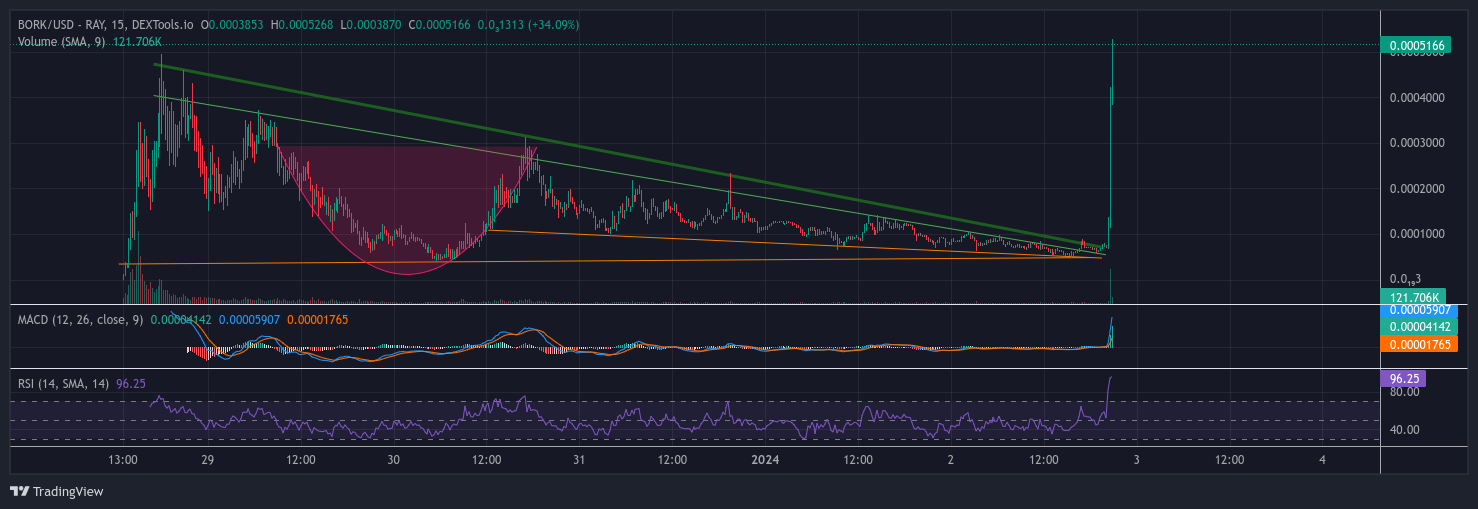The width and height of the screenshot is (1478, 509).
Task: Click the 0.0003000 price axis label
Action: pyautogui.click(x=1417, y=143)
